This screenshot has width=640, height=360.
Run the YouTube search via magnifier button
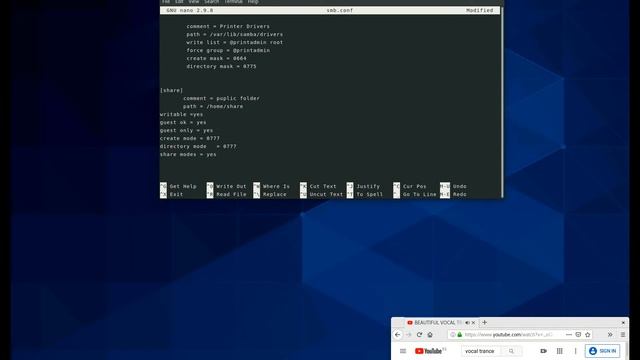tap(511, 351)
